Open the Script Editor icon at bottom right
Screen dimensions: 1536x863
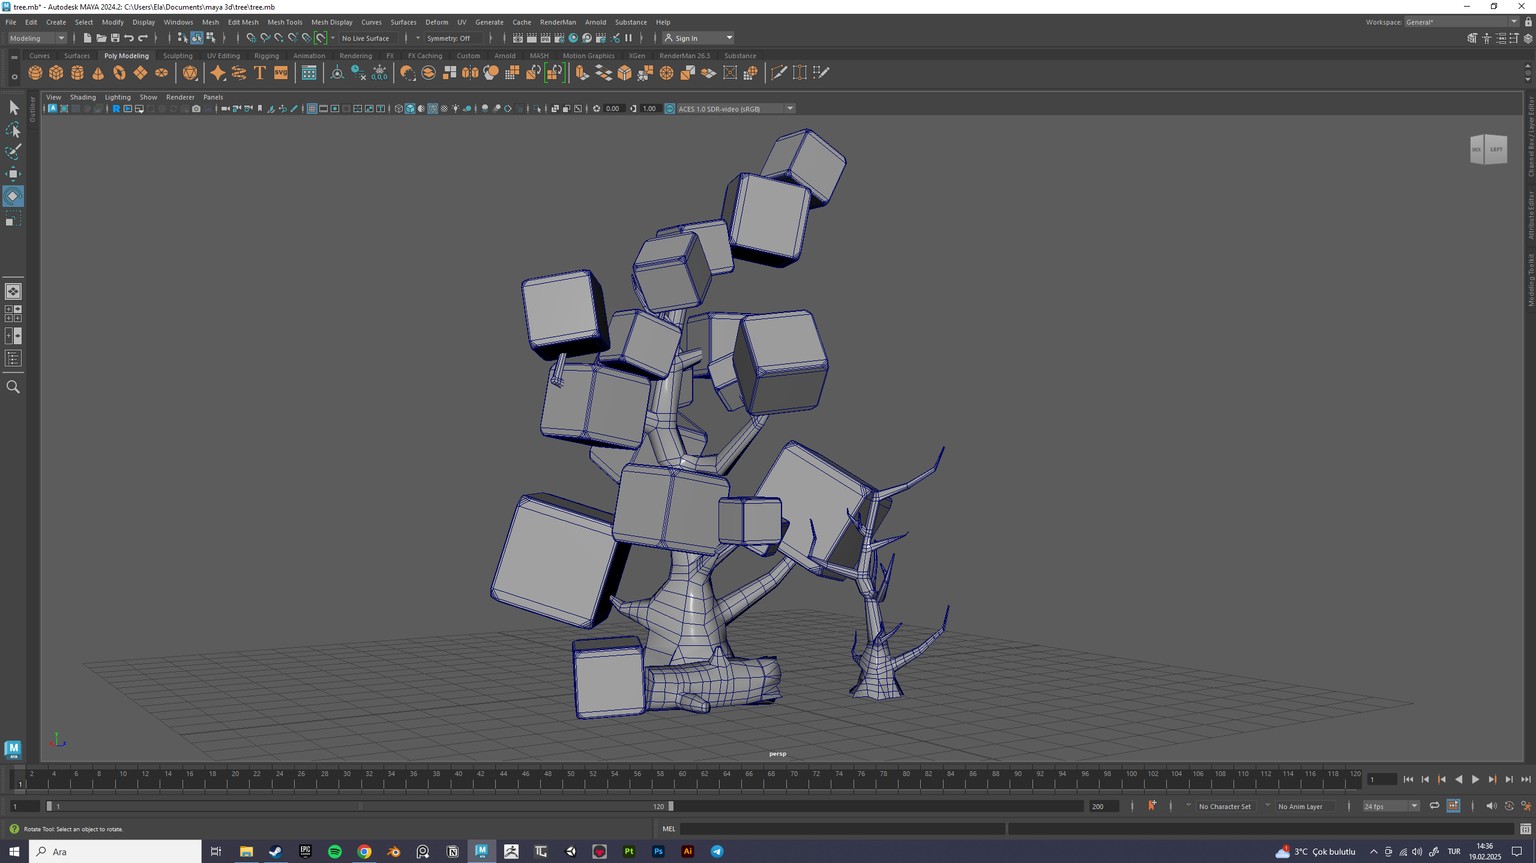[x=1526, y=829]
